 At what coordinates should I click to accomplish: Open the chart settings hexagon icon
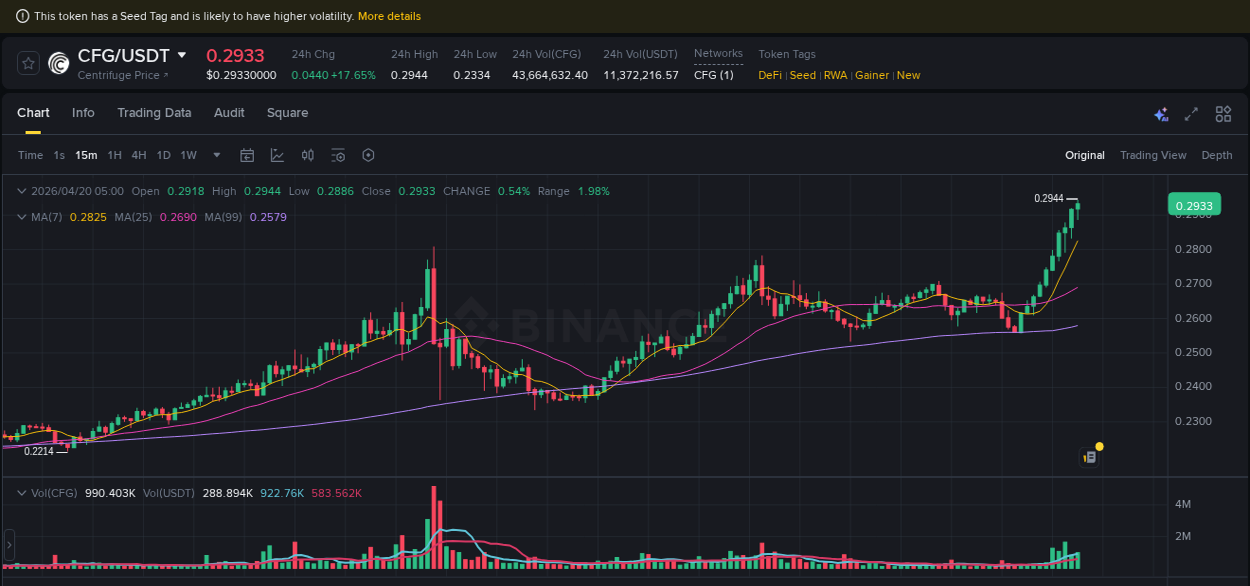[368, 155]
